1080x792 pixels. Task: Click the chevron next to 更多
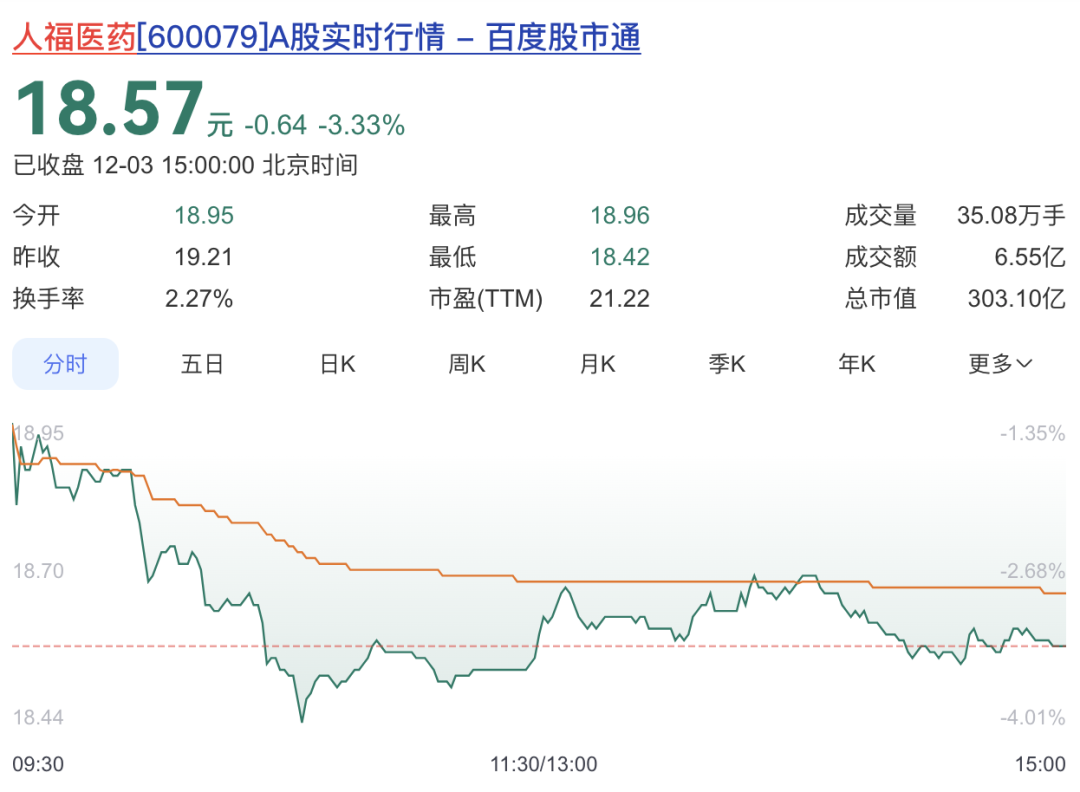(x=1025, y=364)
